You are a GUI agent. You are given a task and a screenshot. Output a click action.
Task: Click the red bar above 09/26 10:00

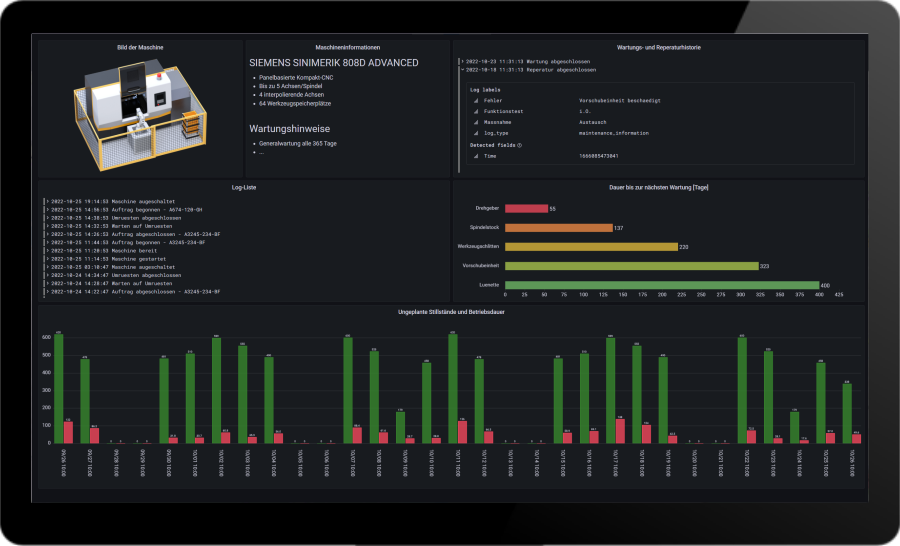[x=68, y=432]
